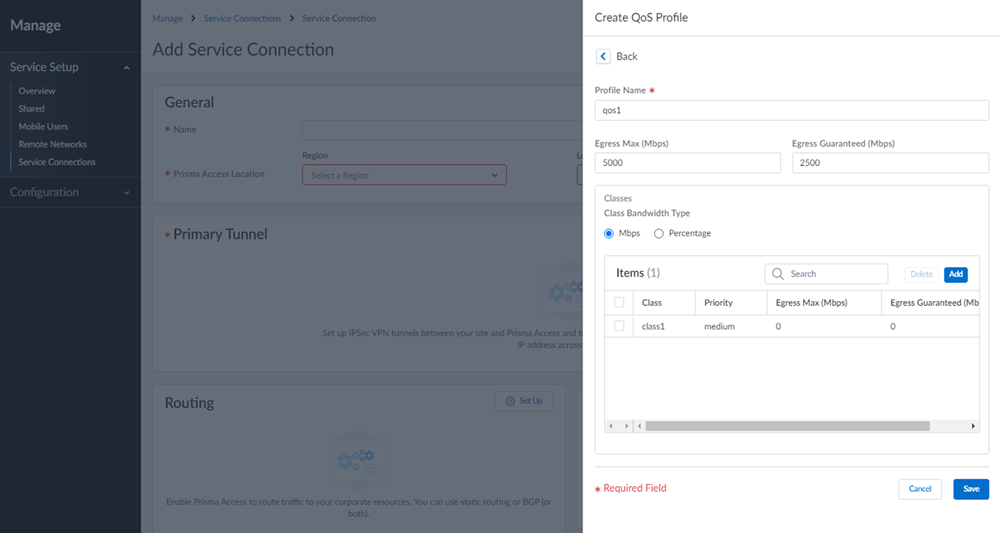Add a new class item
This screenshot has width=1000, height=533.
(955, 274)
